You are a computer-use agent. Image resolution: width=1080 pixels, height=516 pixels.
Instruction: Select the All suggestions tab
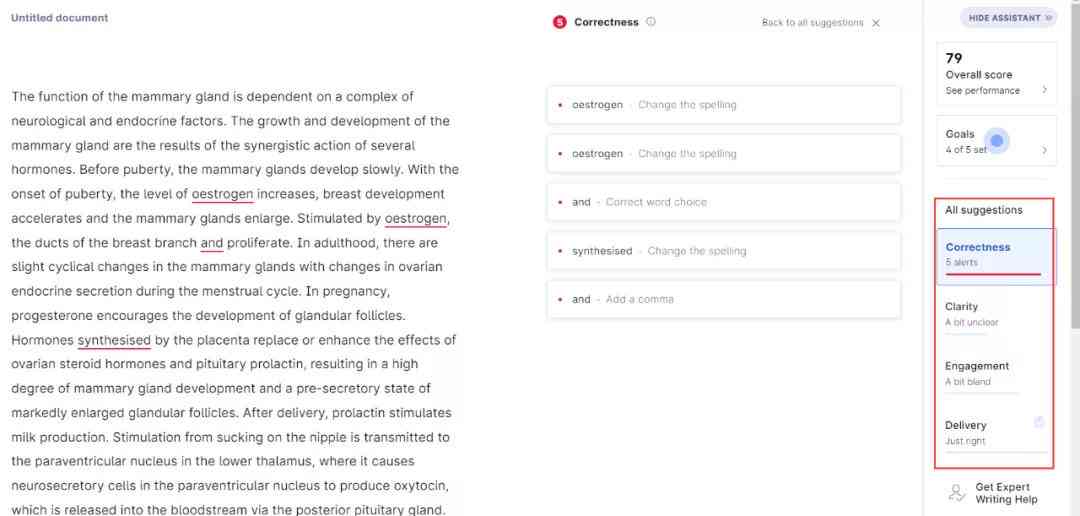(995, 210)
